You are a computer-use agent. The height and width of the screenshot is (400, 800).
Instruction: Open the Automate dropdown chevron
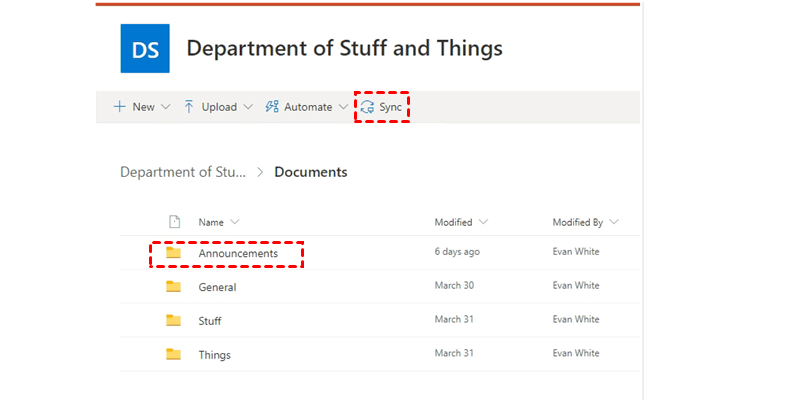point(342,107)
